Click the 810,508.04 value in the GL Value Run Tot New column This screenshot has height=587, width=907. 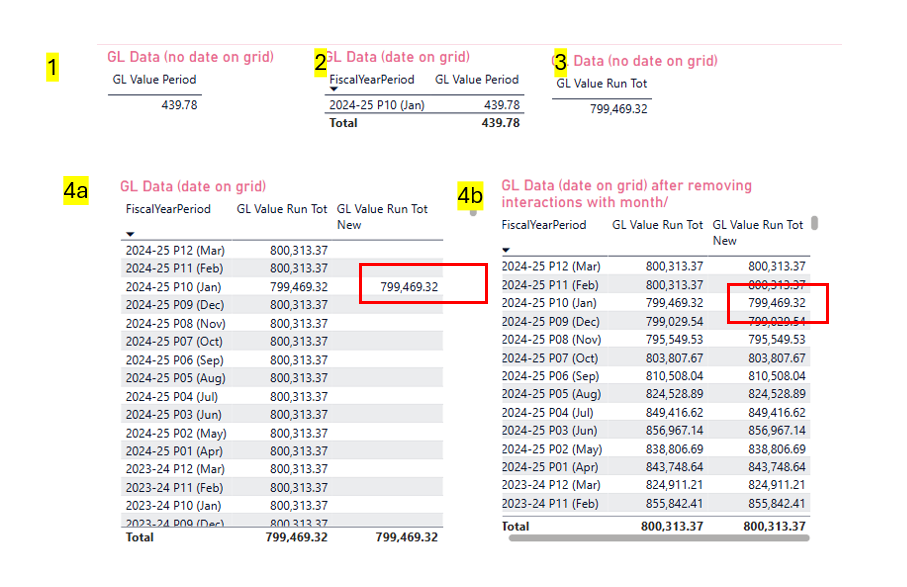(x=776, y=376)
